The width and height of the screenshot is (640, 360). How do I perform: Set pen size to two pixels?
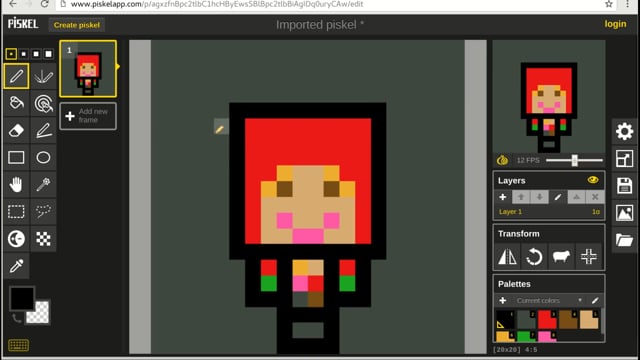(24, 53)
